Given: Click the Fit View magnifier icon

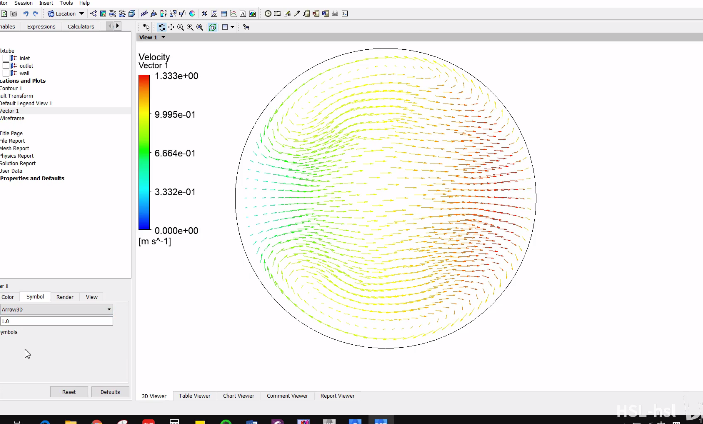Looking at the screenshot, I should (200, 27).
